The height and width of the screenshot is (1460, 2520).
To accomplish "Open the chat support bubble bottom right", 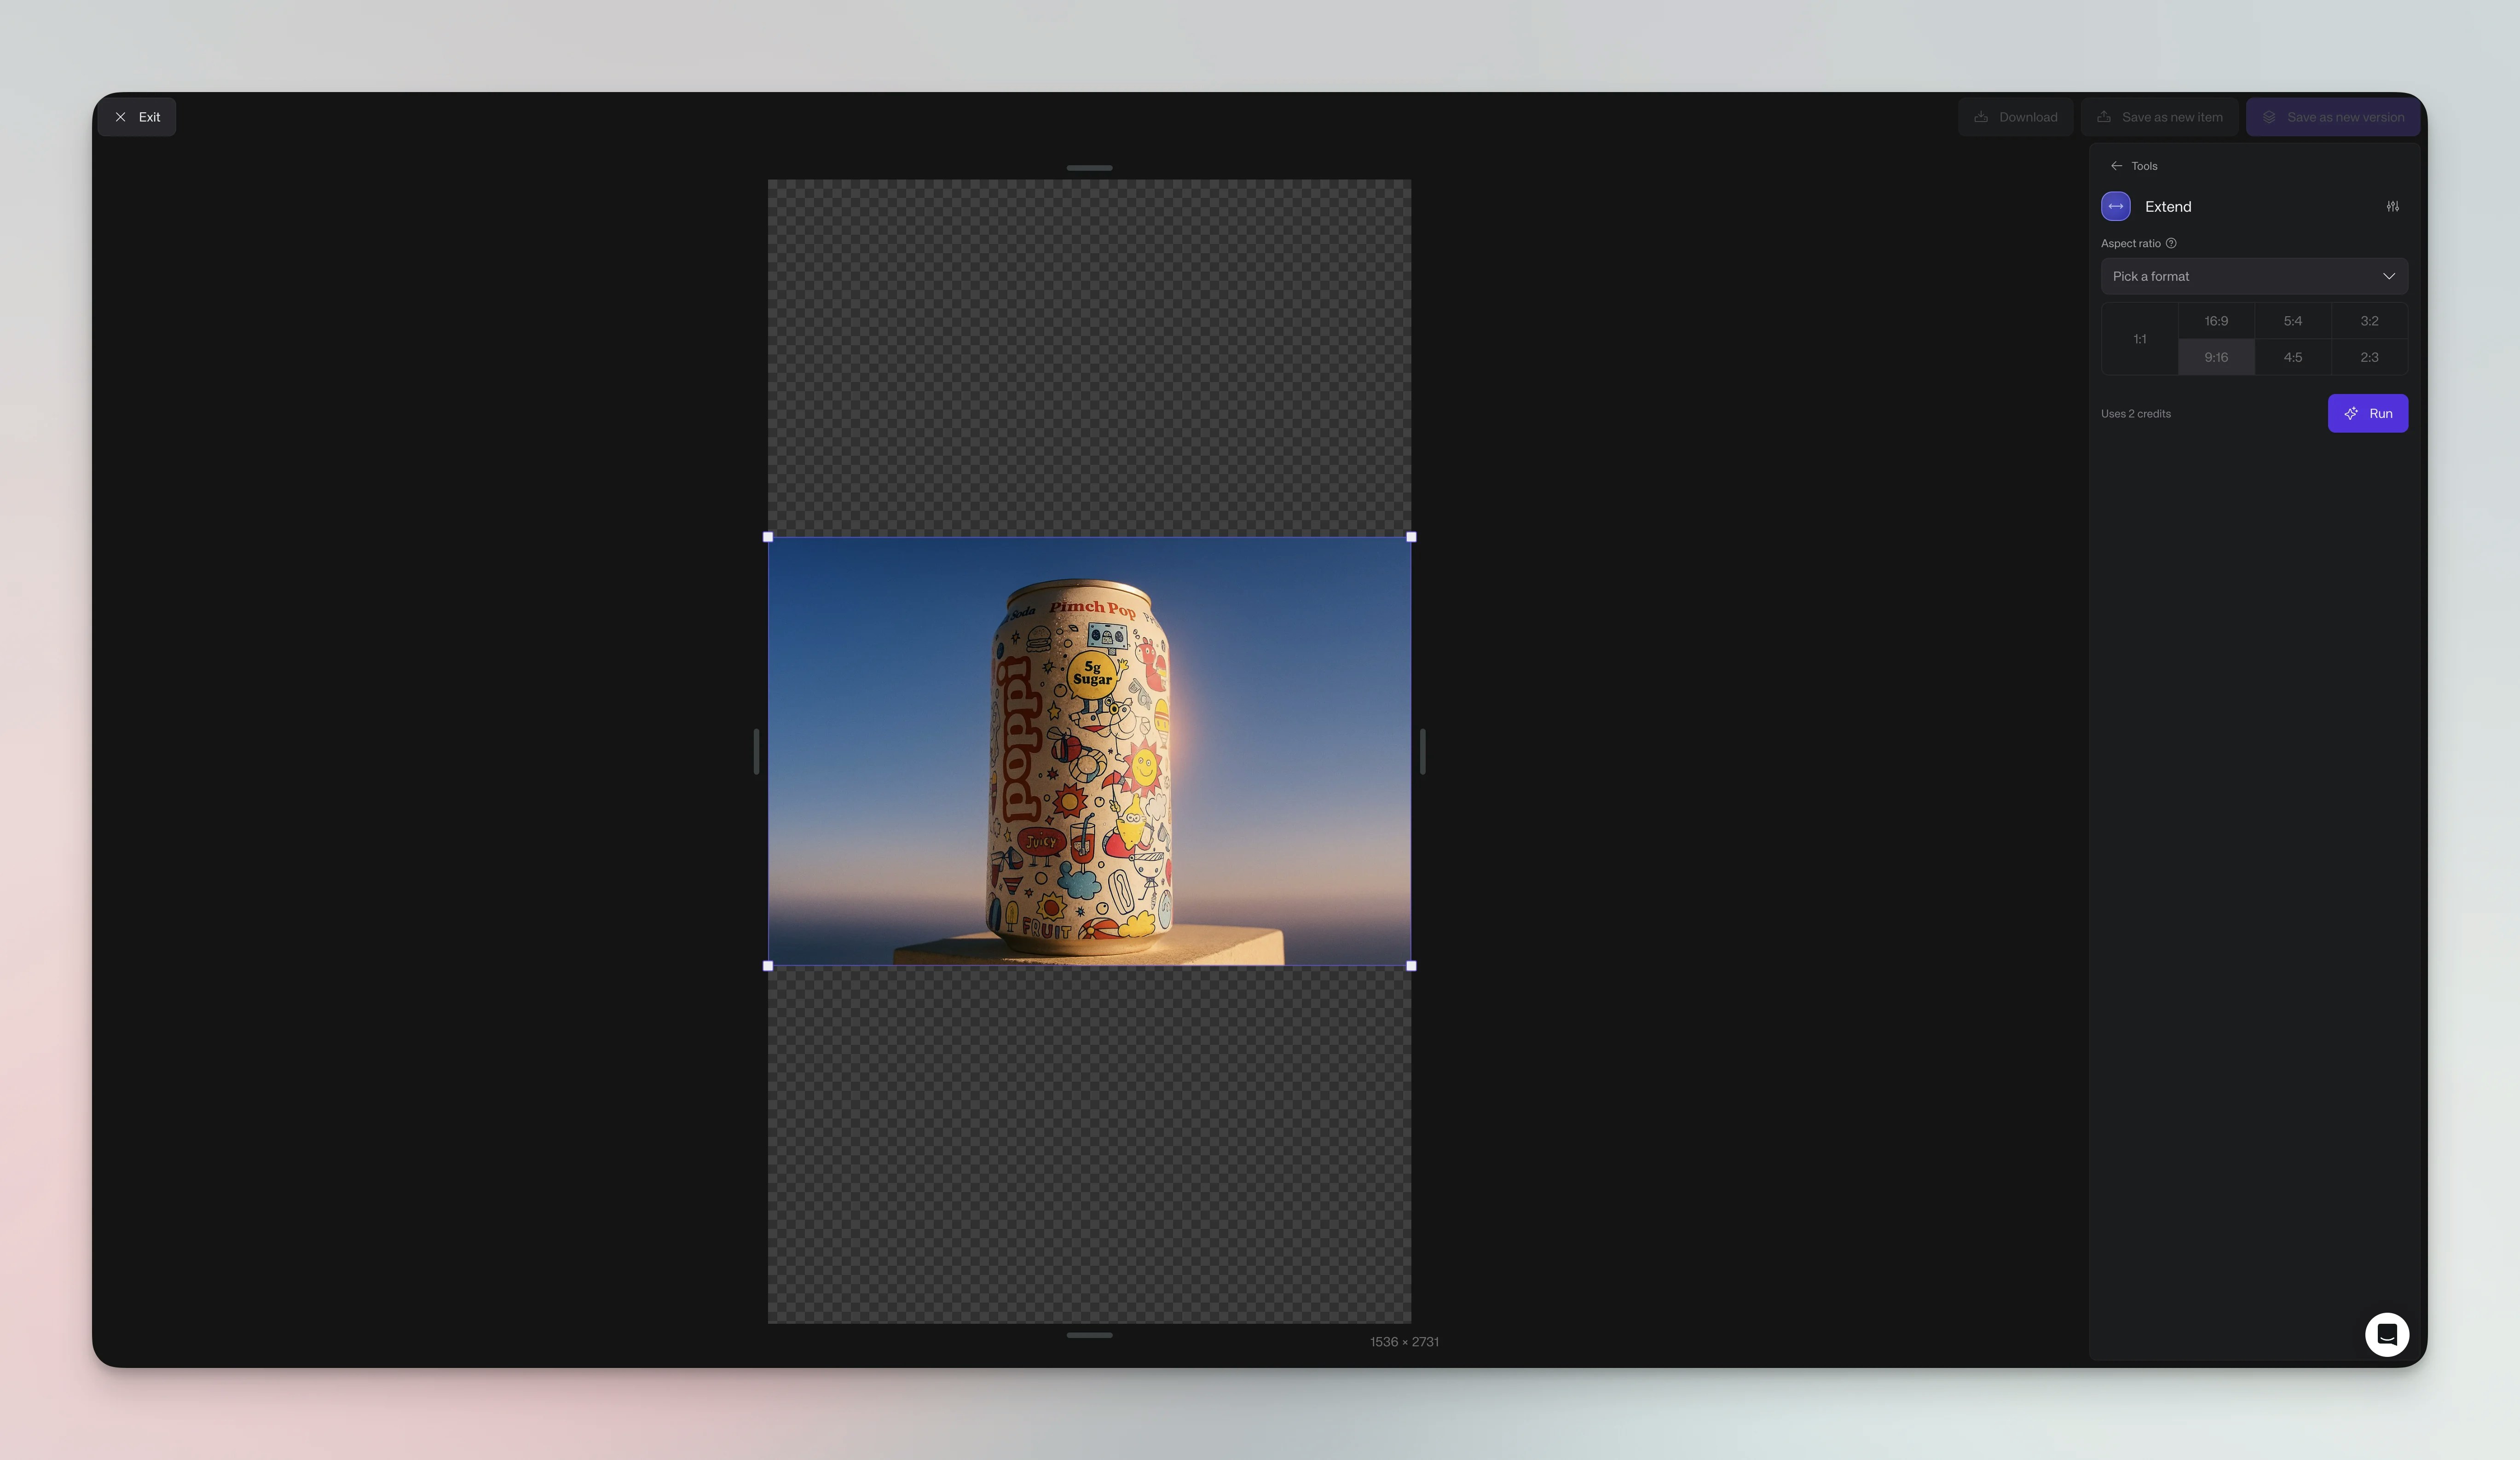I will (x=2388, y=1334).
